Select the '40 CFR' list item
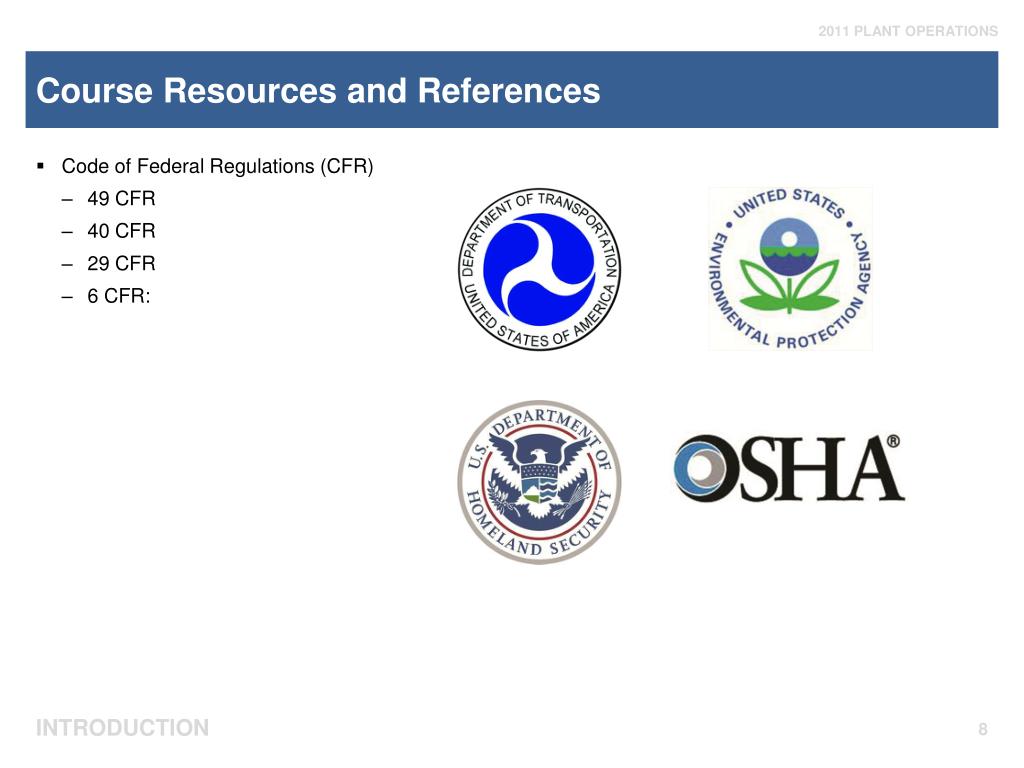 tap(121, 231)
